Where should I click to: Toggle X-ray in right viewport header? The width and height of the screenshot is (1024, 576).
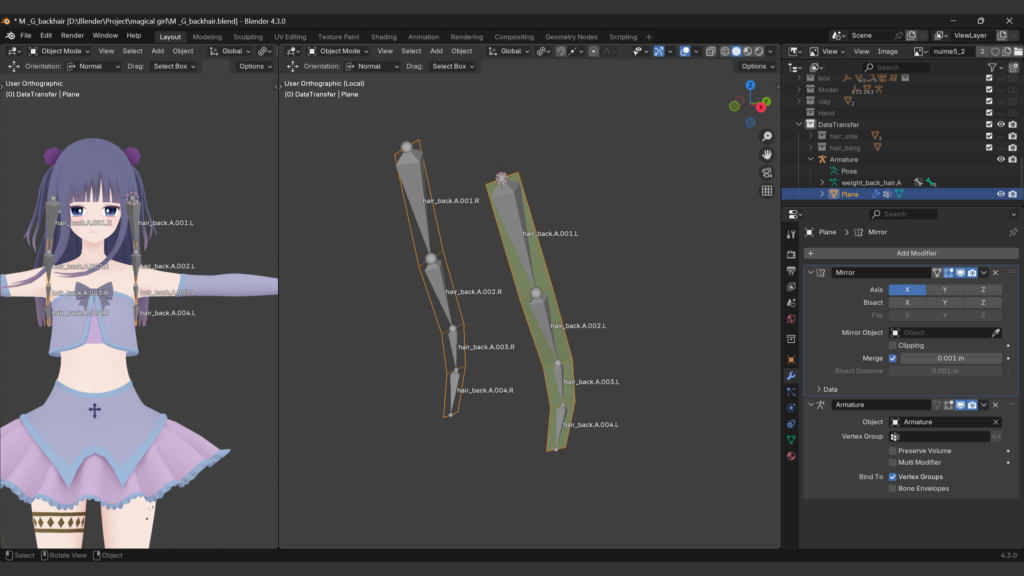pyautogui.click(x=711, y=51)
